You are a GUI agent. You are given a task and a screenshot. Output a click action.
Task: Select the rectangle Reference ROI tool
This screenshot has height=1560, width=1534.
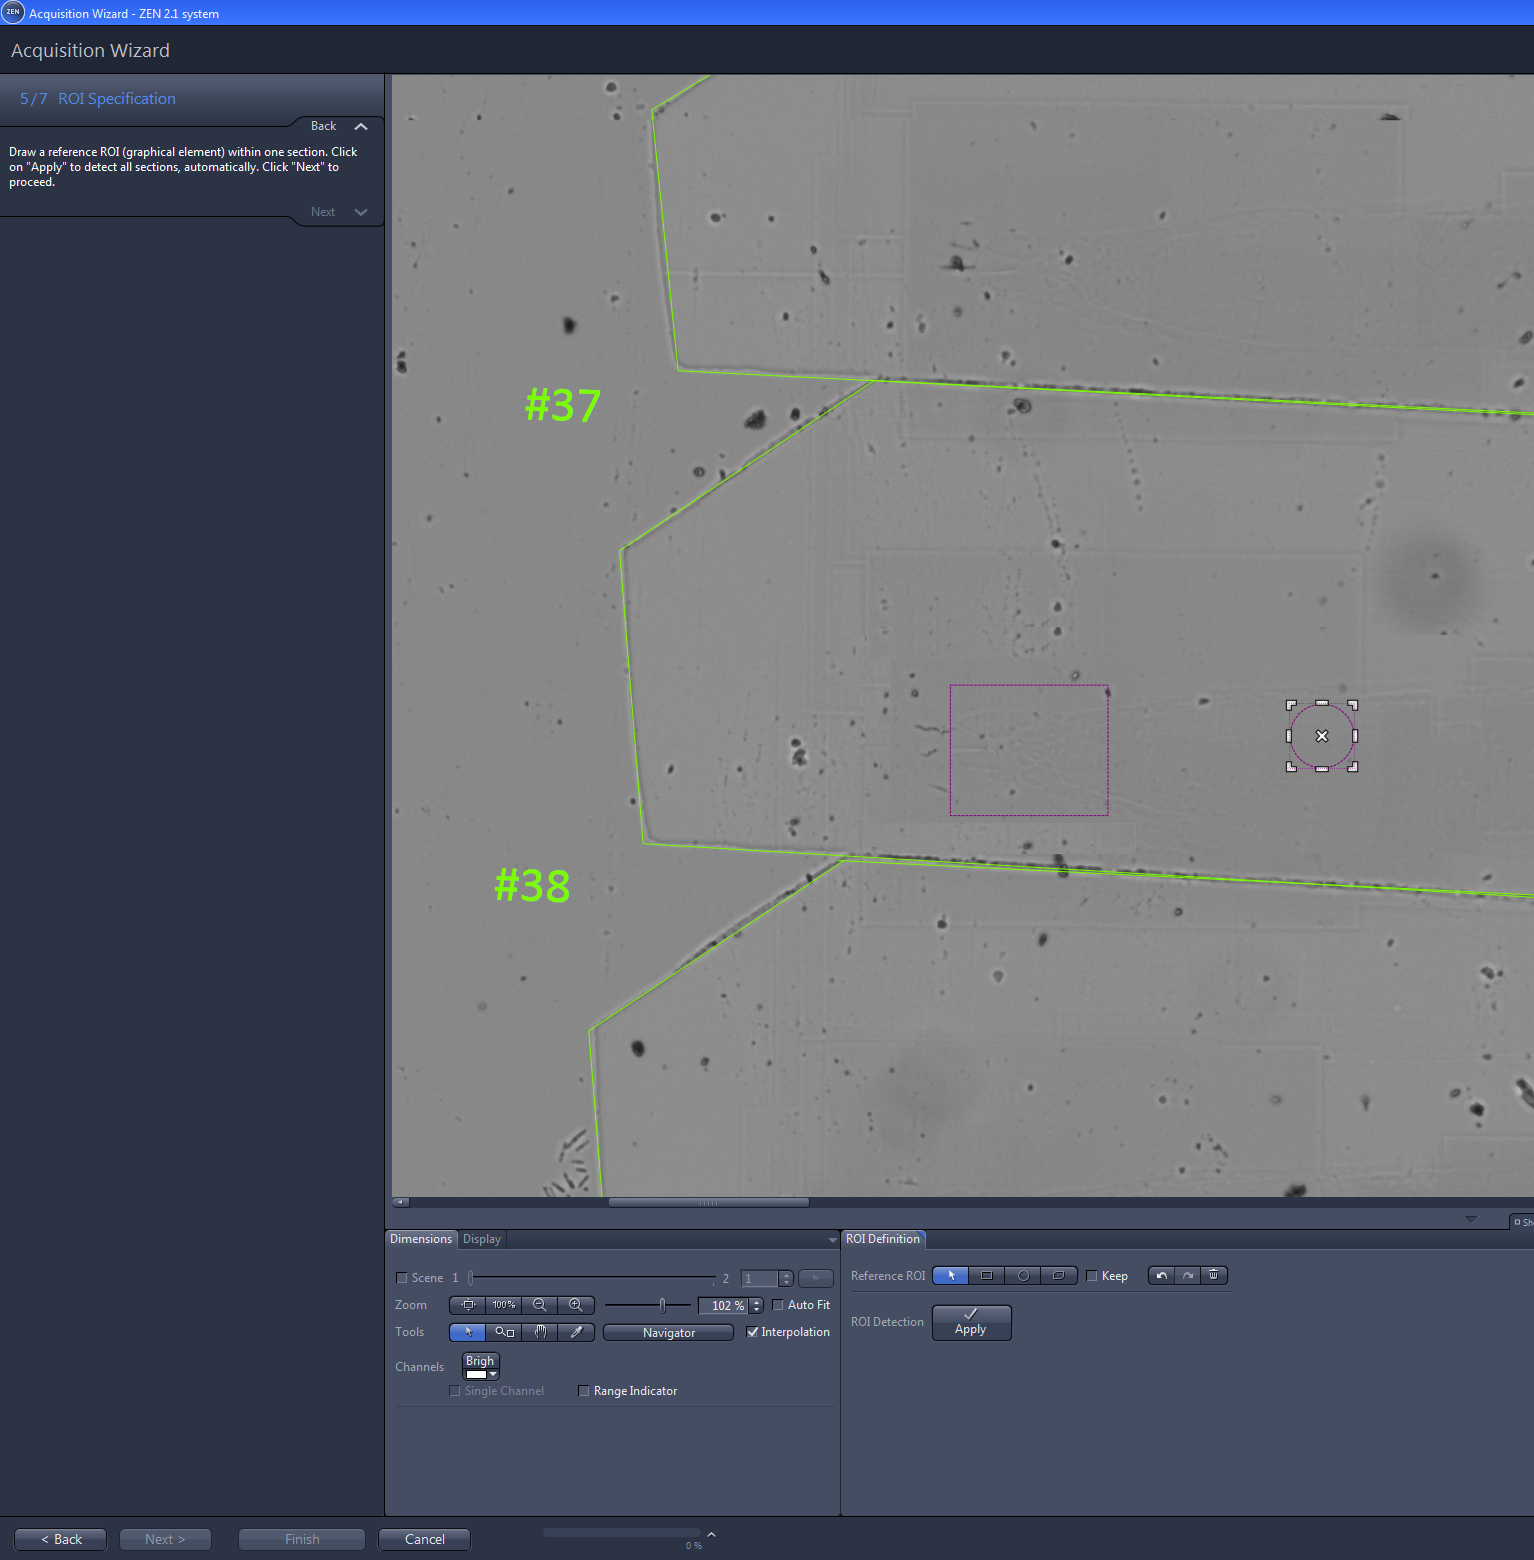point(986,1275)
